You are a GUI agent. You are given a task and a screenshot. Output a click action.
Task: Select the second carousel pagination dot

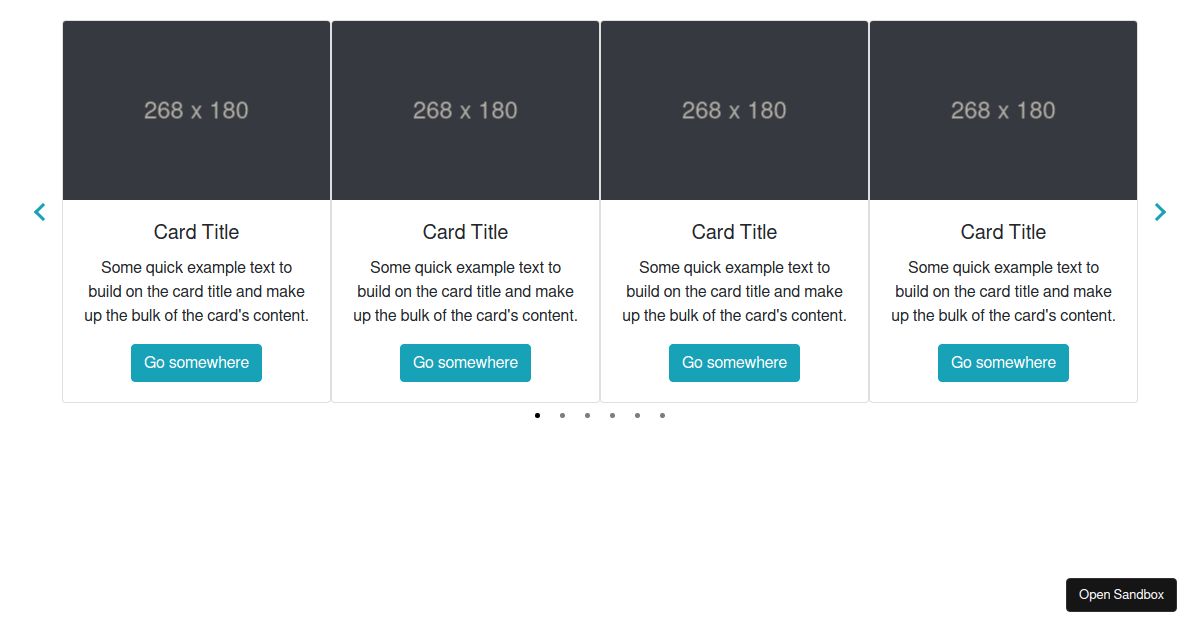[562, 415]
